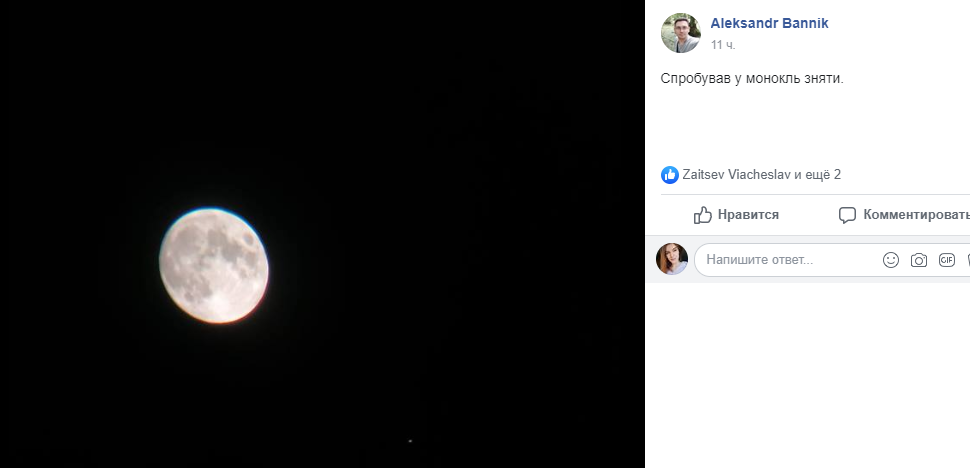
Task: Open the GIF picker icon
Action: tap(946, 260)
